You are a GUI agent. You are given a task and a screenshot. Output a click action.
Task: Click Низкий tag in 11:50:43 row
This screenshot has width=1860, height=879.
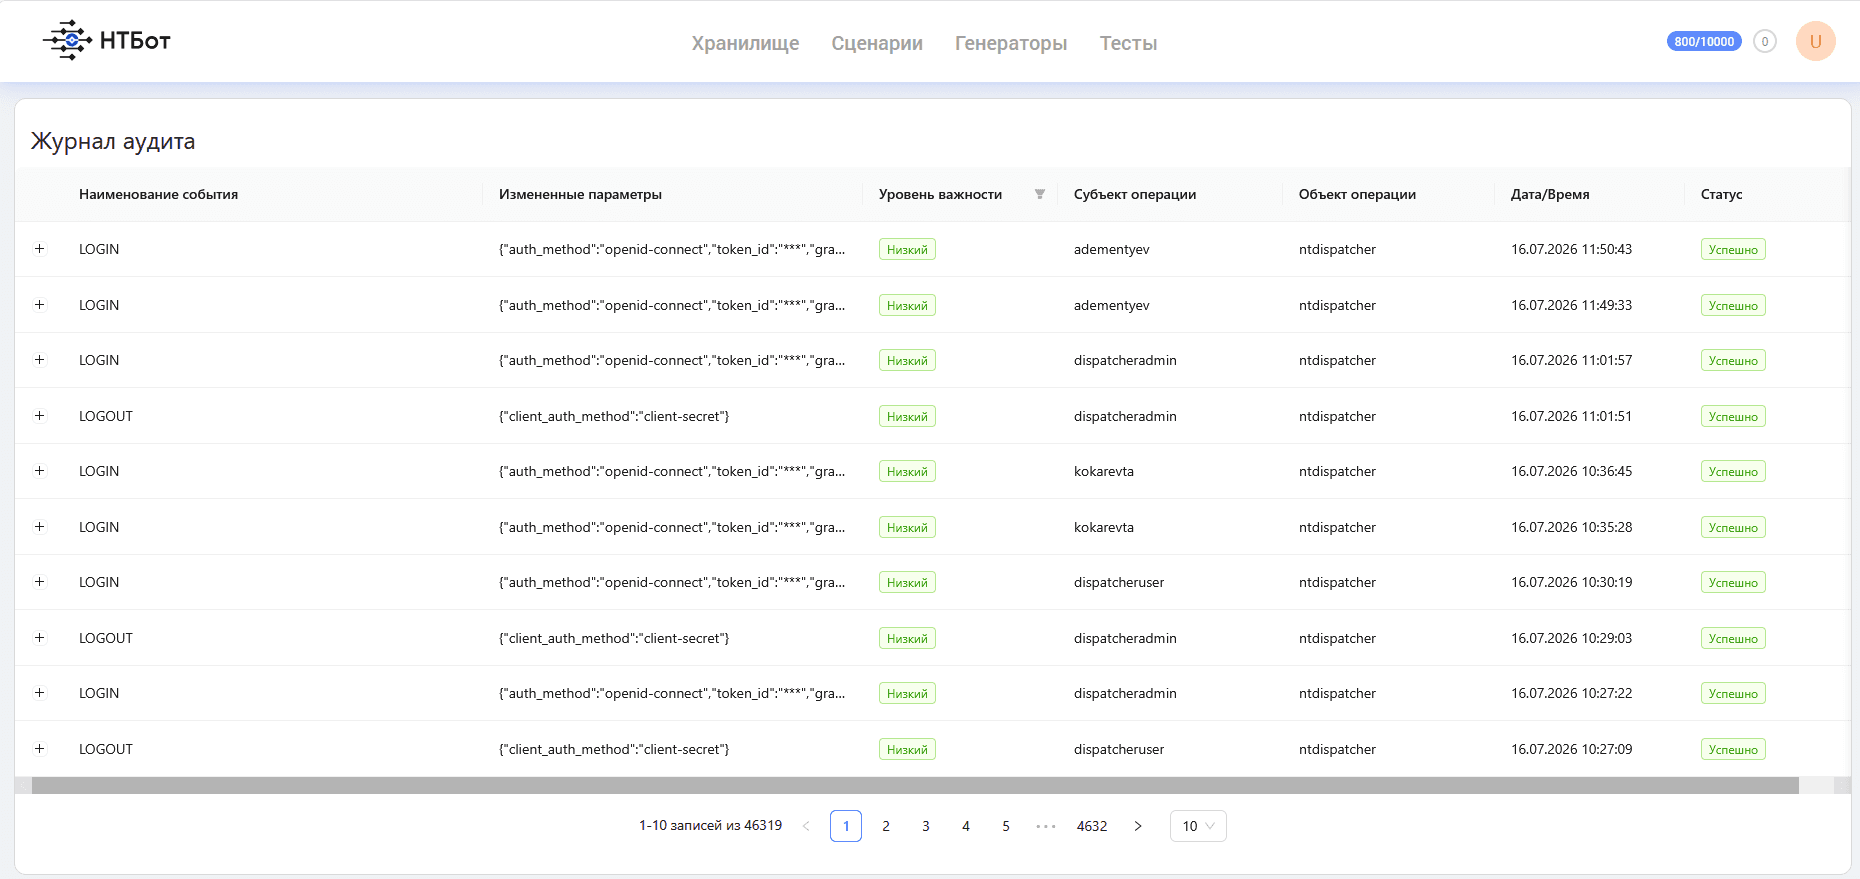point(907,249)
